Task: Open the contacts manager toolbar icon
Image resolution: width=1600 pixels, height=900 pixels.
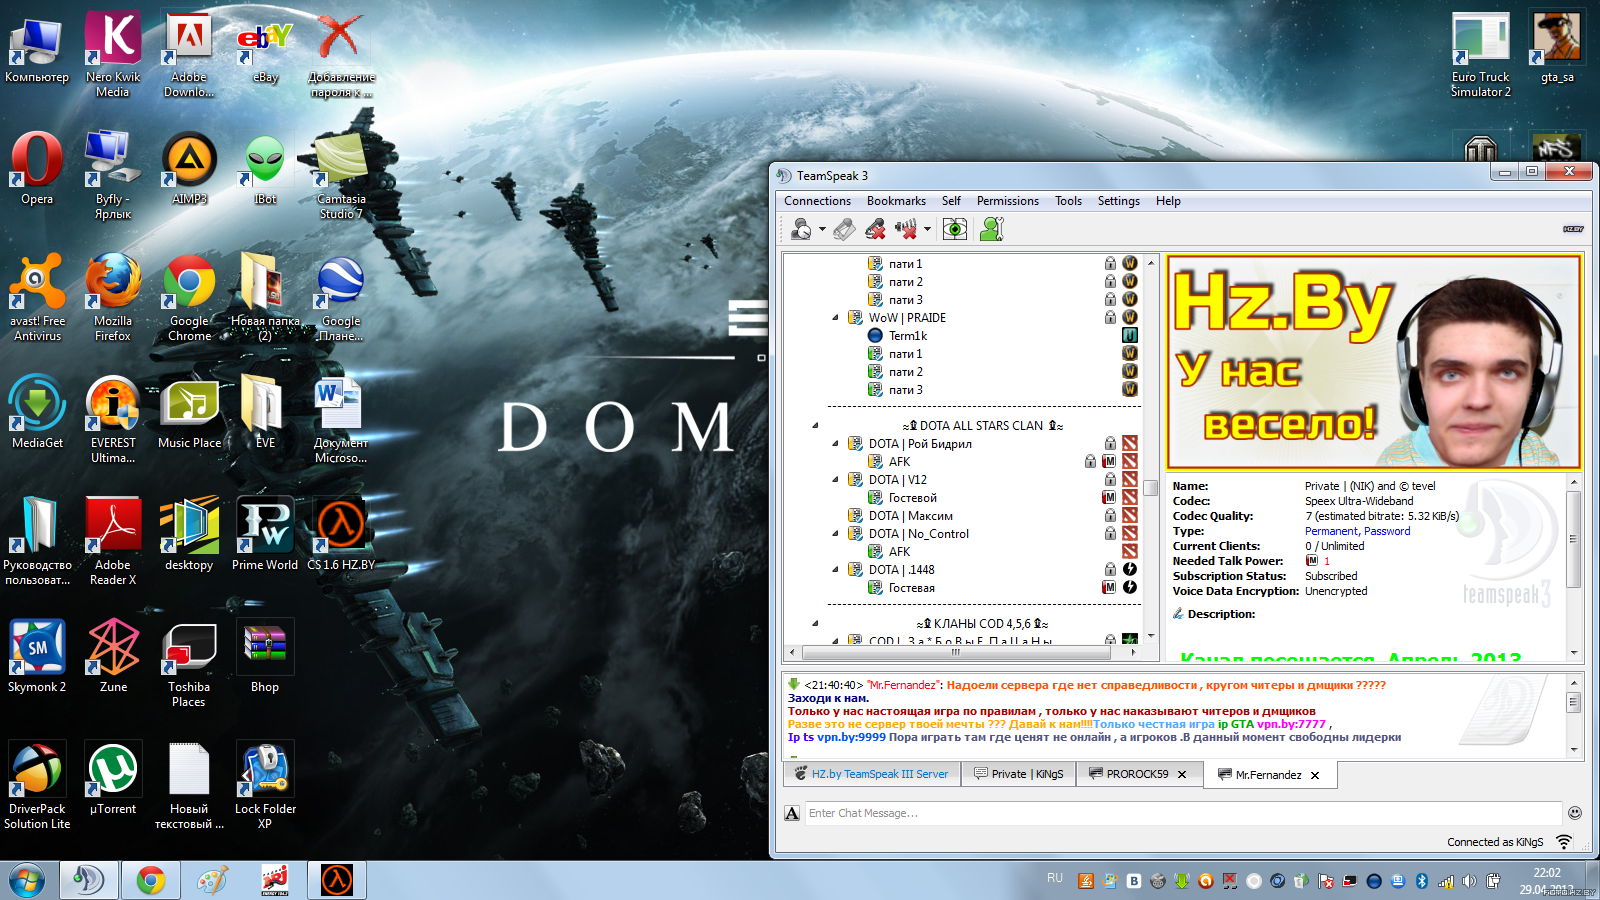Action: pyautogui.click(x=992, y=229)
